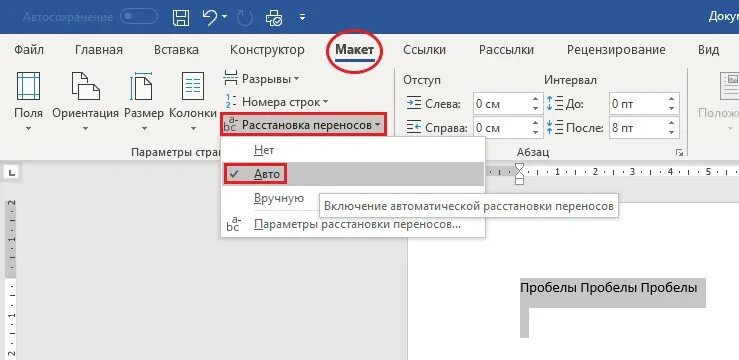Image resolution: width=739 pixels, height=360 pixels.
Task: Click the Разрывы page break icon
Action: click(230, 79)
